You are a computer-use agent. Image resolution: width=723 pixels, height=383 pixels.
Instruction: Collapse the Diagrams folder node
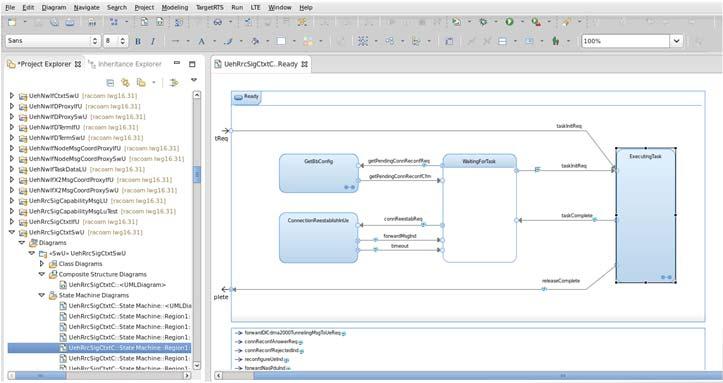pyautogui.click(x=22, y=242)
